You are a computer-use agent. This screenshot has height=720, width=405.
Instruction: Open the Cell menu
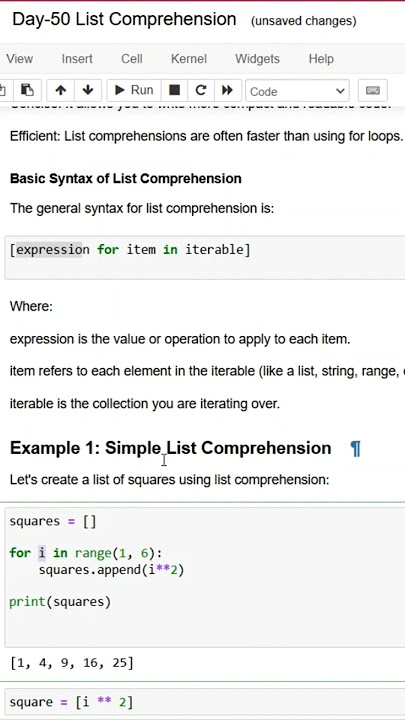pos(132,59)
